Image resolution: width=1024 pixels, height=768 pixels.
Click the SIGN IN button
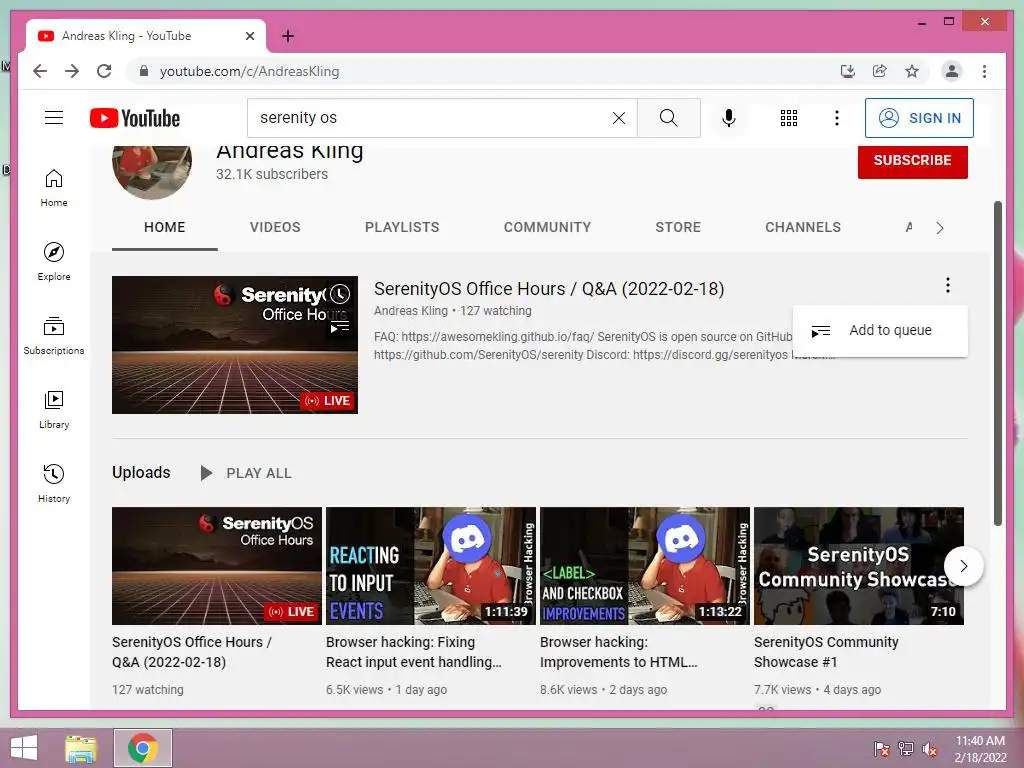tap(919, 118)
